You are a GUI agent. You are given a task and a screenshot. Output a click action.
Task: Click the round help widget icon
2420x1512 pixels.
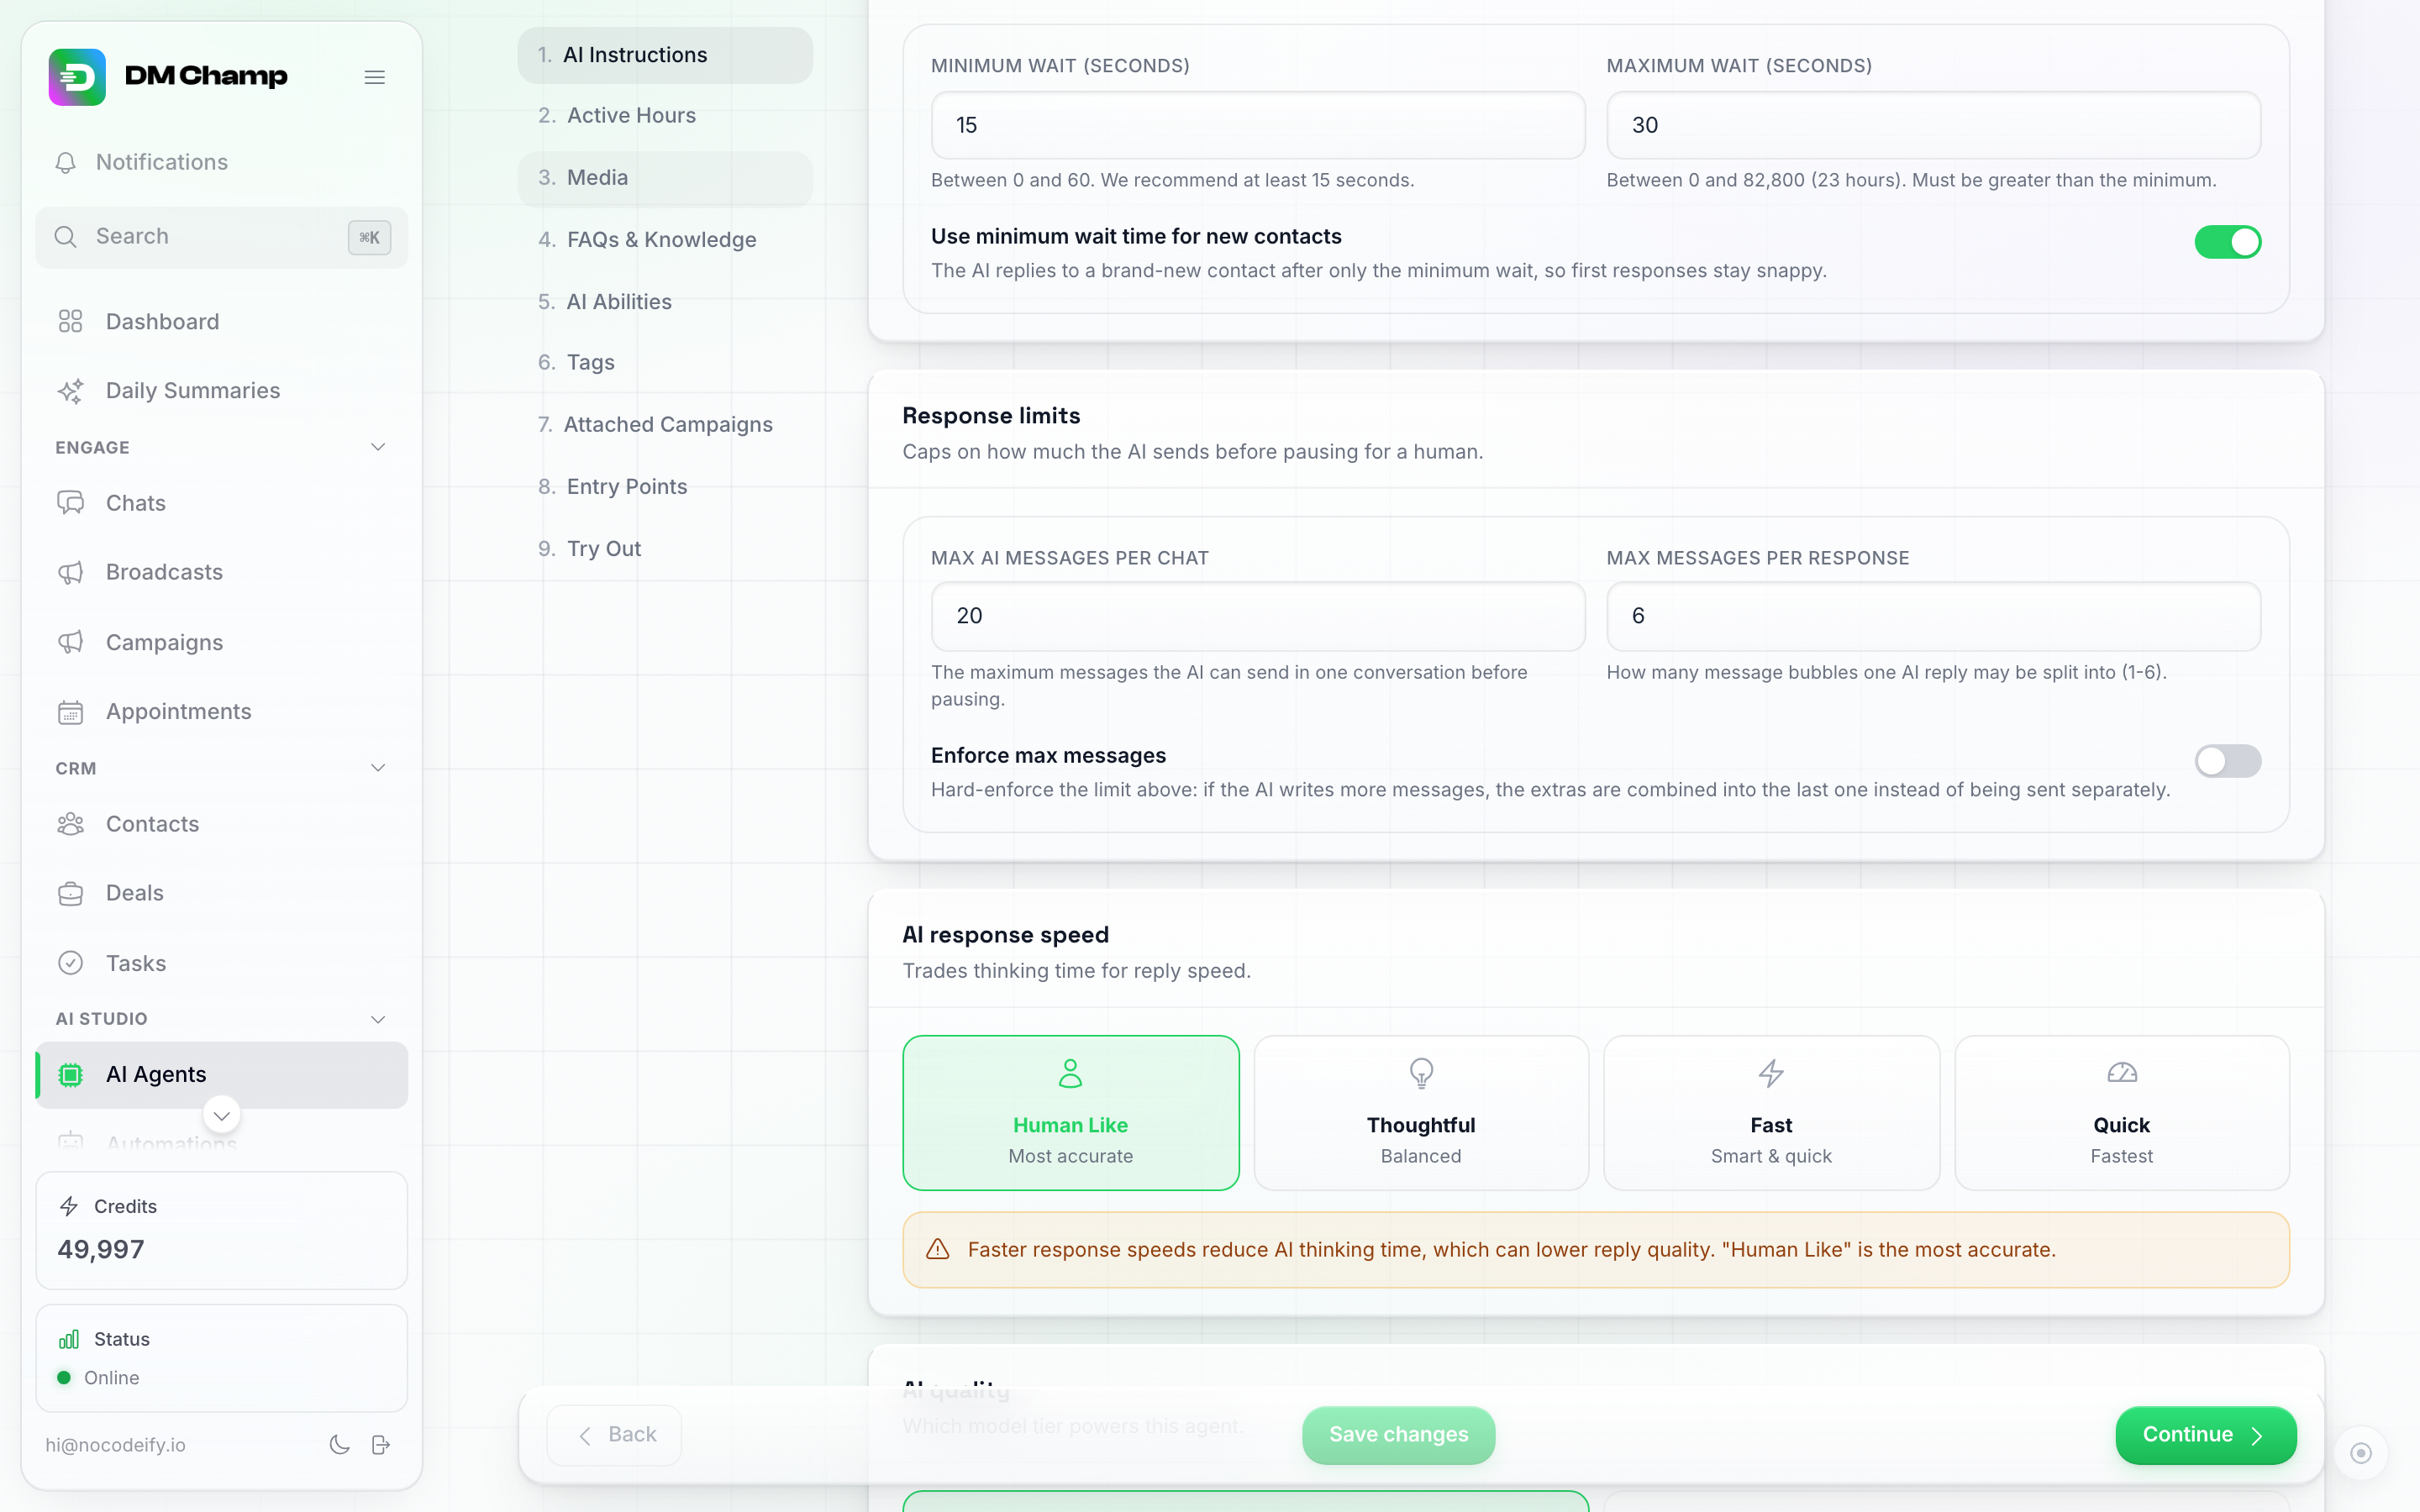pos(2361,1453)
